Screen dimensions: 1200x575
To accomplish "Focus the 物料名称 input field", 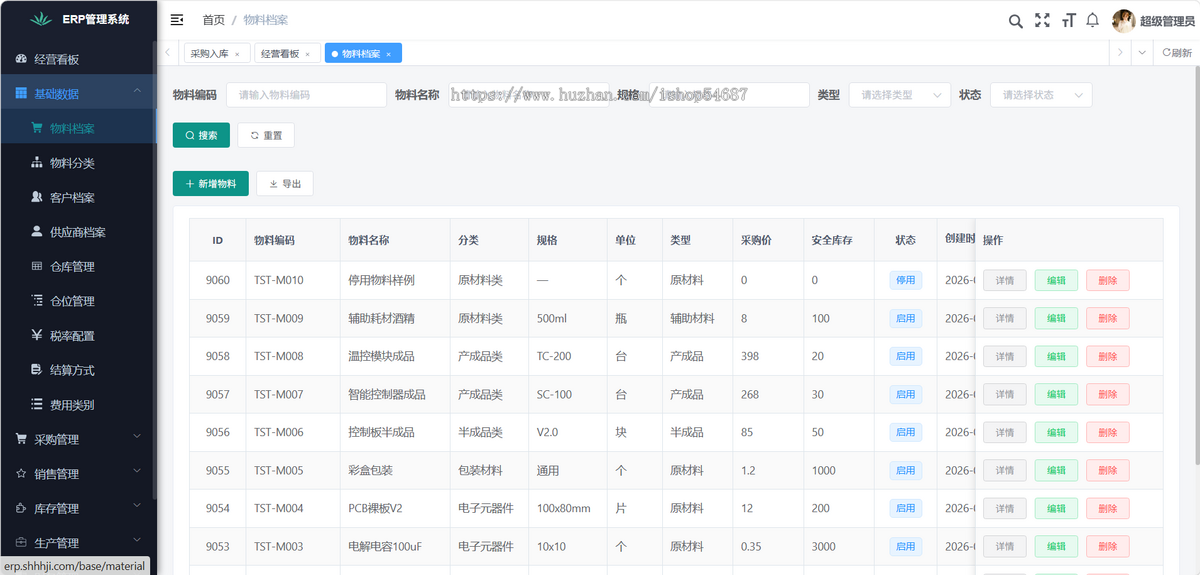I will tap(528, 95).
